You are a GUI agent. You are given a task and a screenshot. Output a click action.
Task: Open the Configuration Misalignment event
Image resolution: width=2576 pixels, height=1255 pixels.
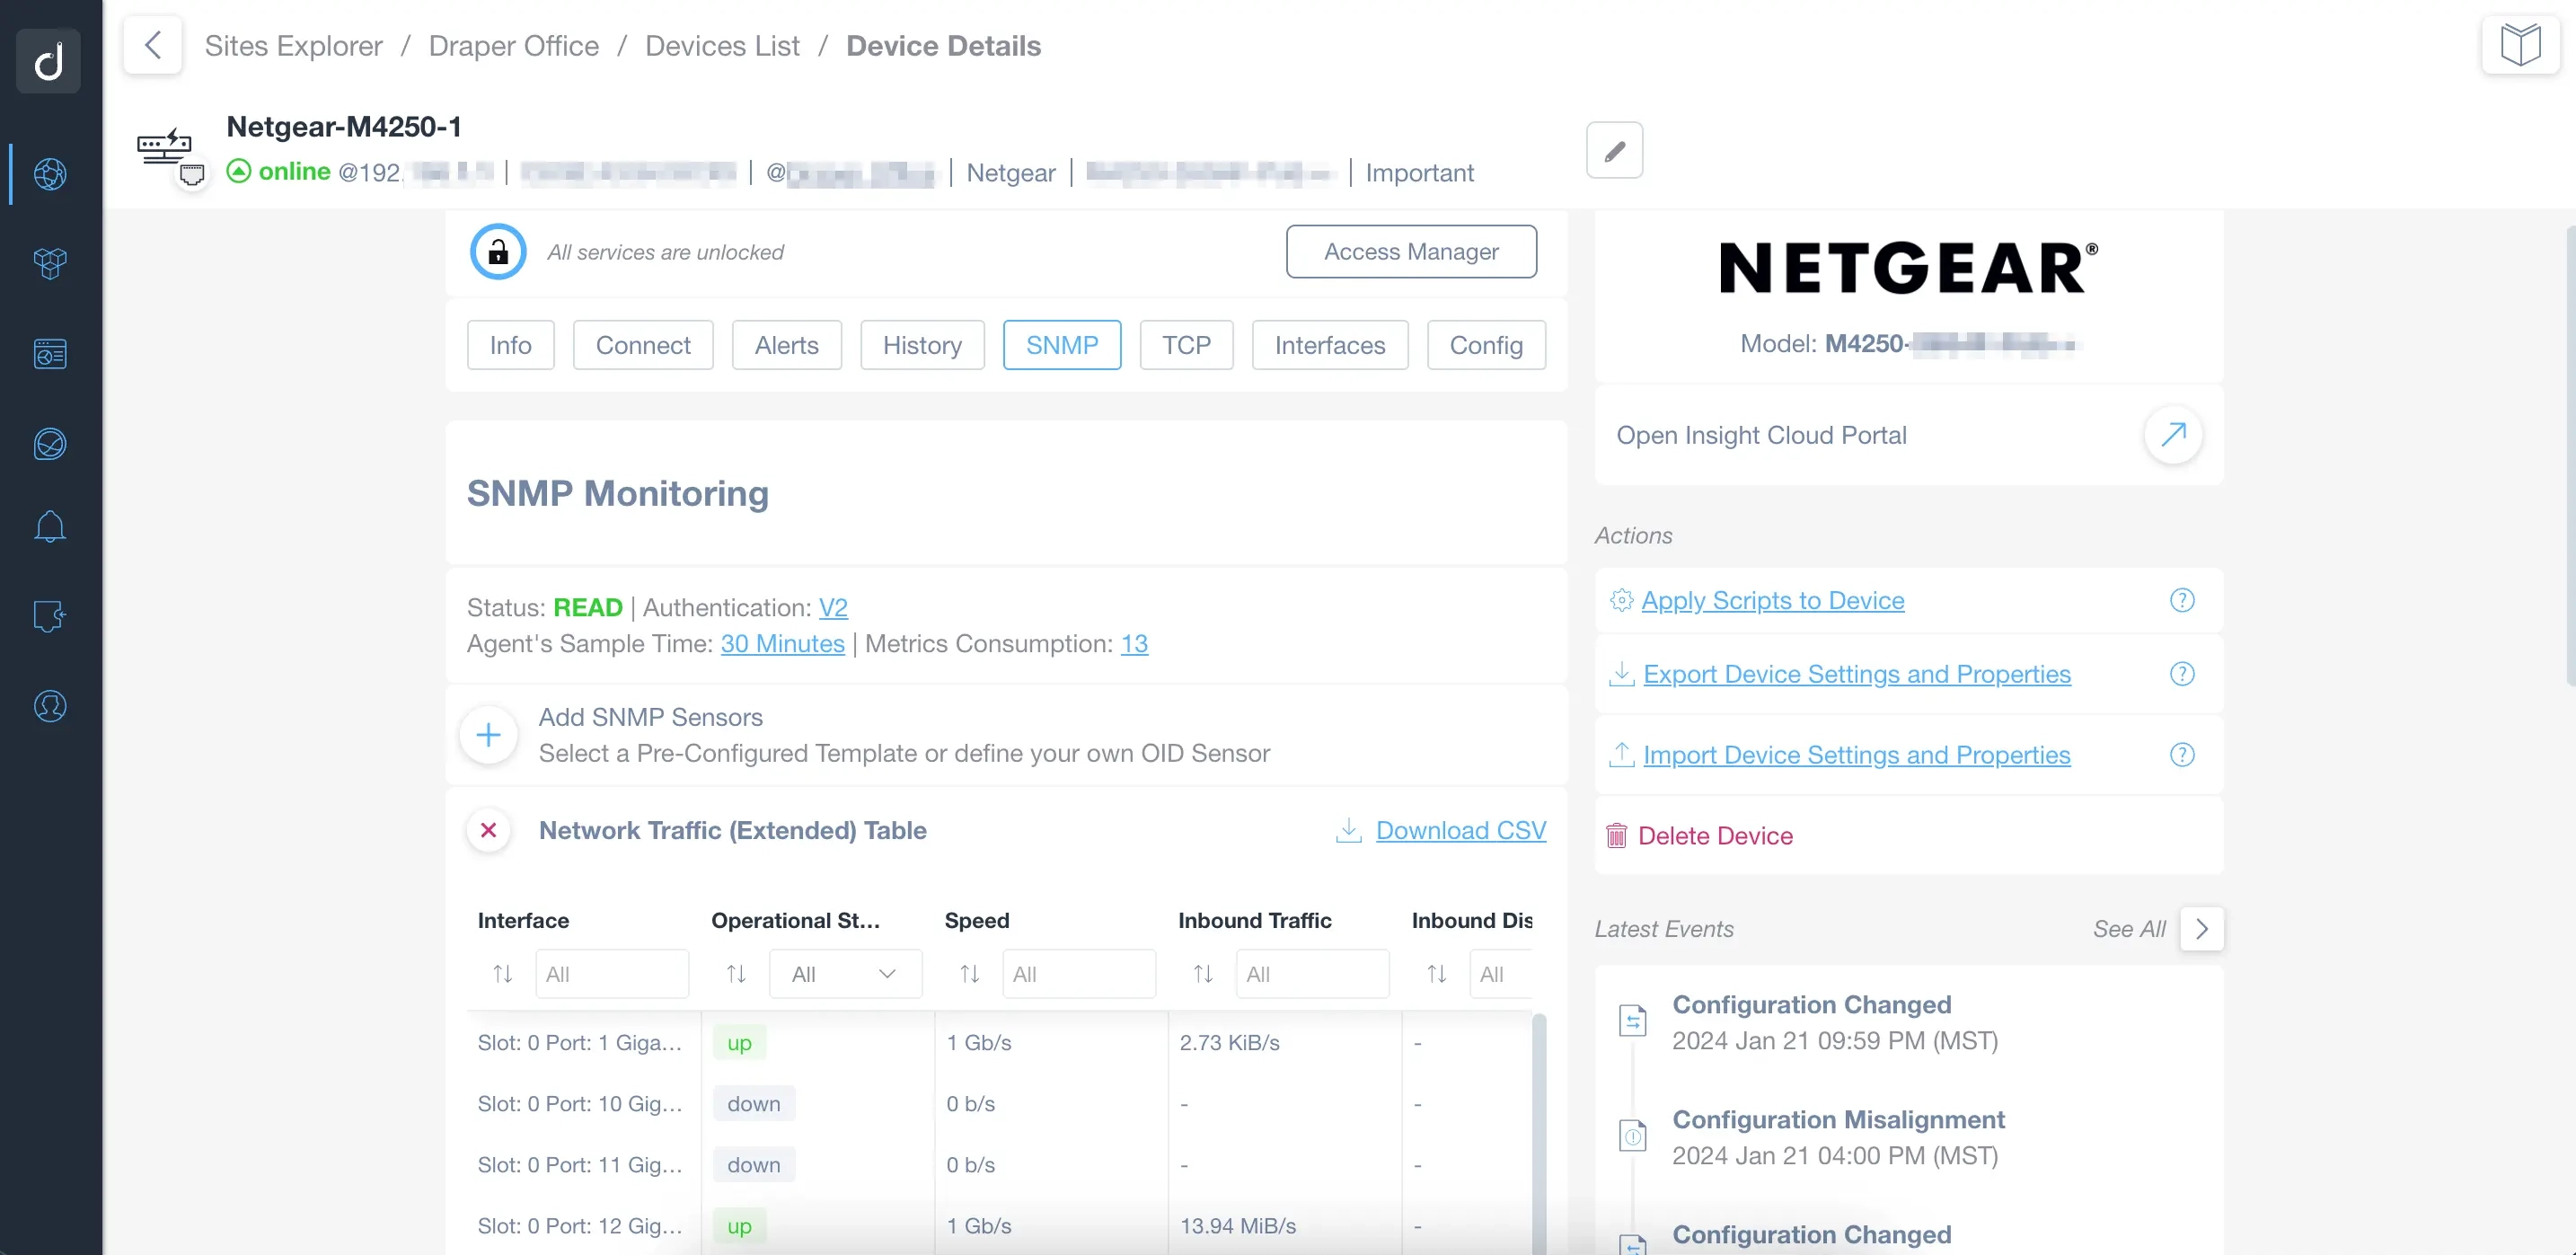1838,1137
